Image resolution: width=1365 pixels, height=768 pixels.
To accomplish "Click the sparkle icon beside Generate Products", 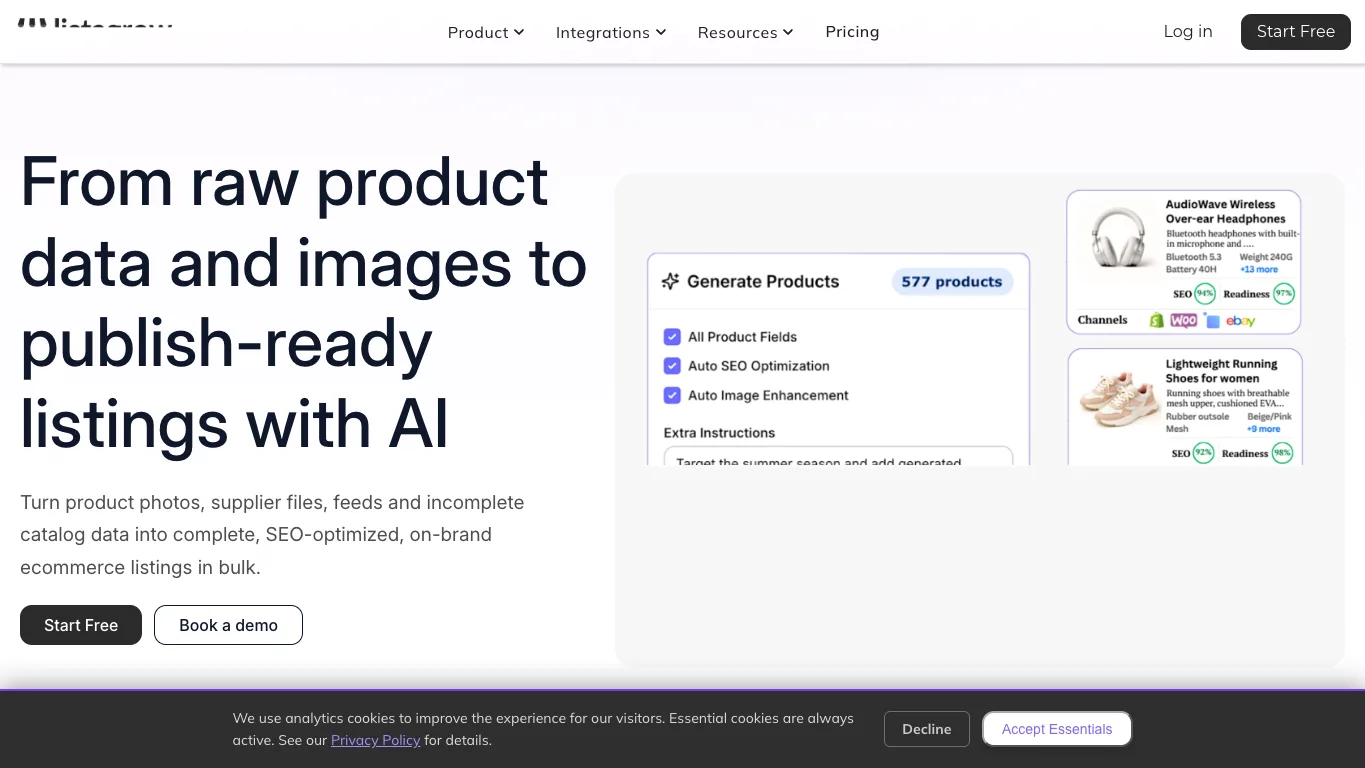I will (x=670, y=282).
